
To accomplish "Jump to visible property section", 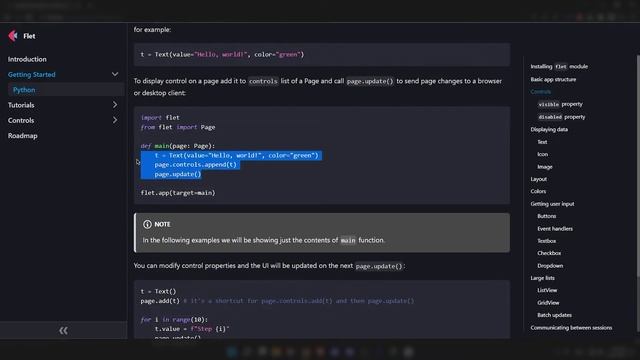I will (x=560, y=104).
